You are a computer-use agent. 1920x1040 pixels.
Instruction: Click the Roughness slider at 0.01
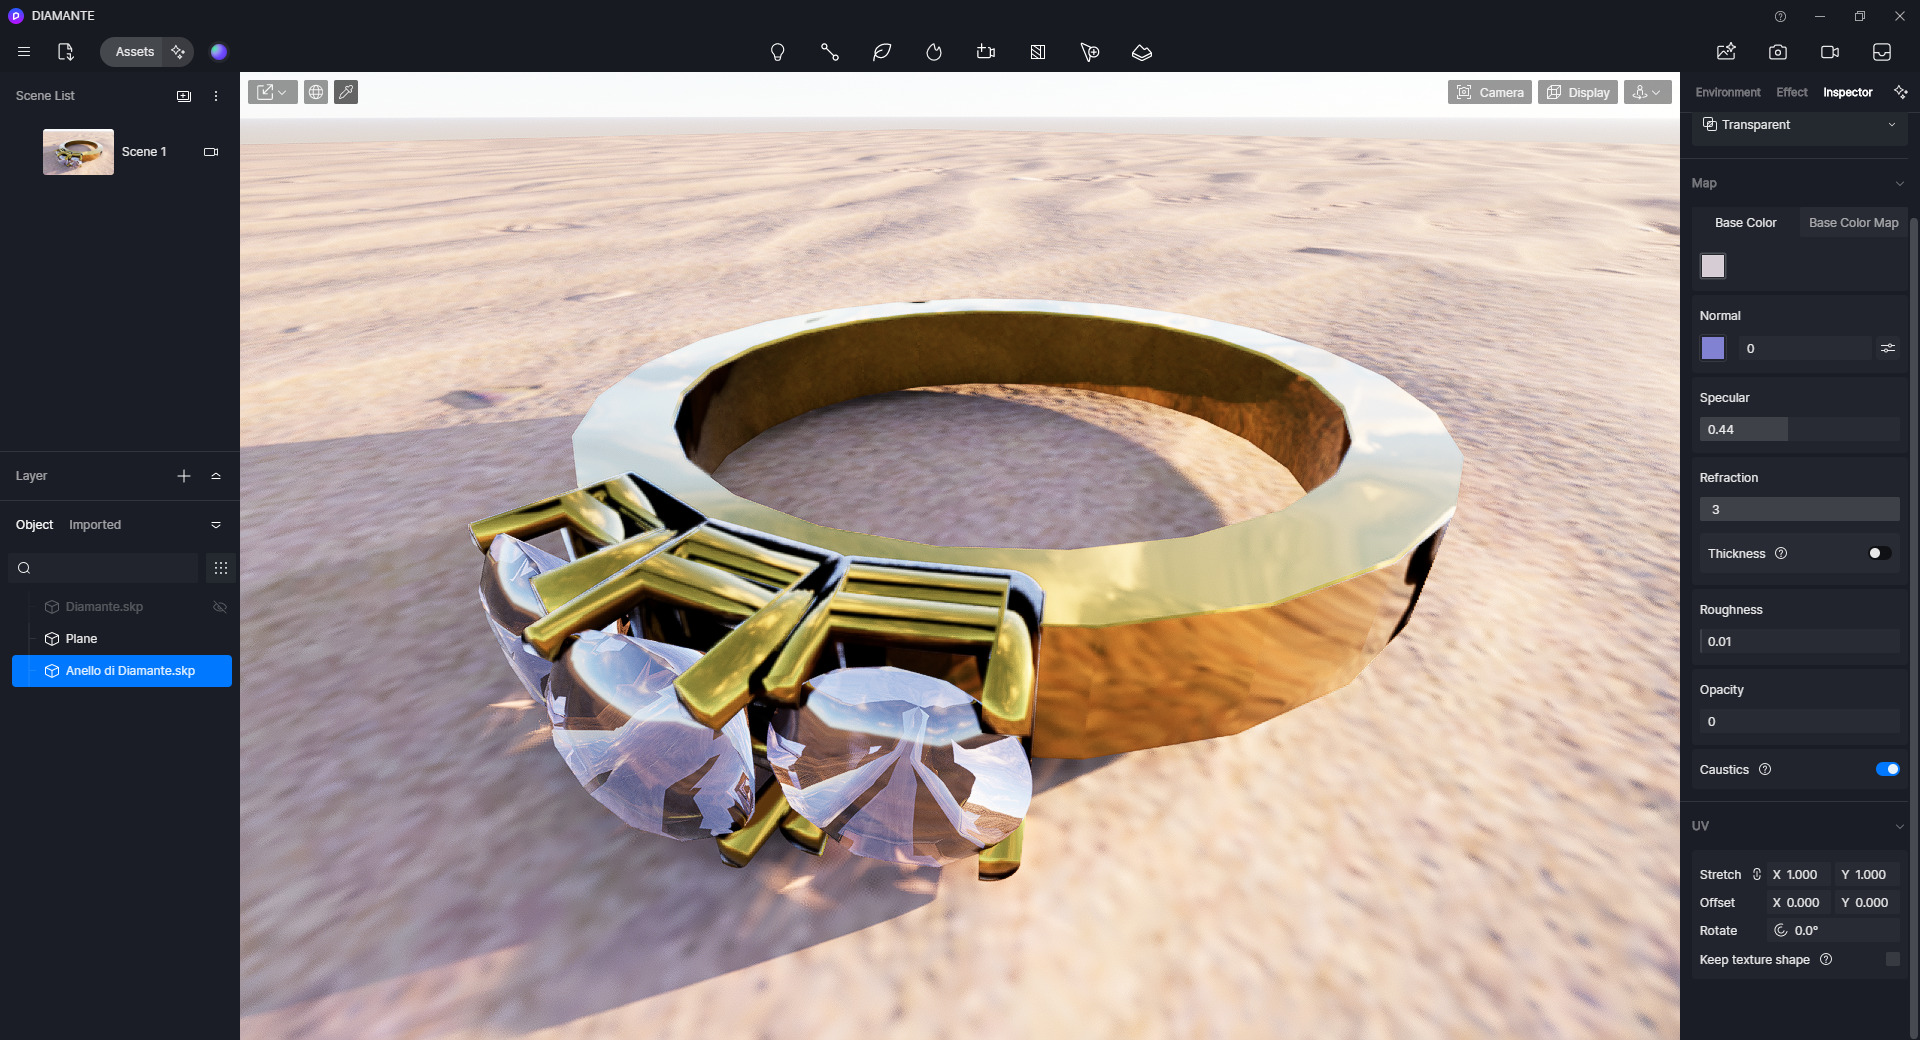pos(1800,642)
